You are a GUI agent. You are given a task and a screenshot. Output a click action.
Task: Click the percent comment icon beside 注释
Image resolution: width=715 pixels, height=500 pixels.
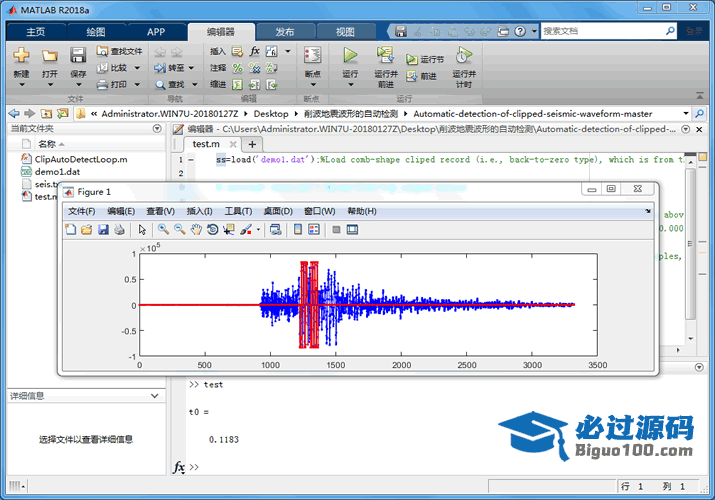238,68
